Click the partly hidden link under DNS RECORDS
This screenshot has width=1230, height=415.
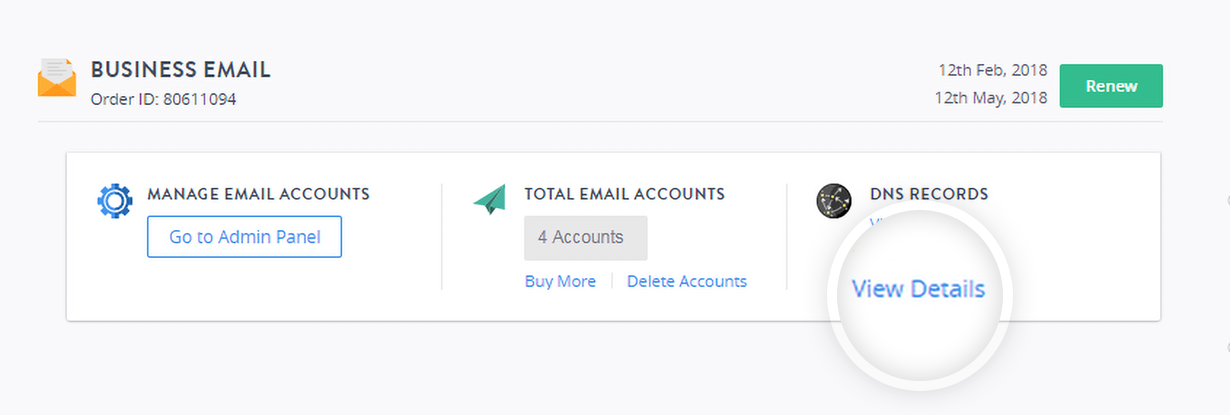click(875, 223)
